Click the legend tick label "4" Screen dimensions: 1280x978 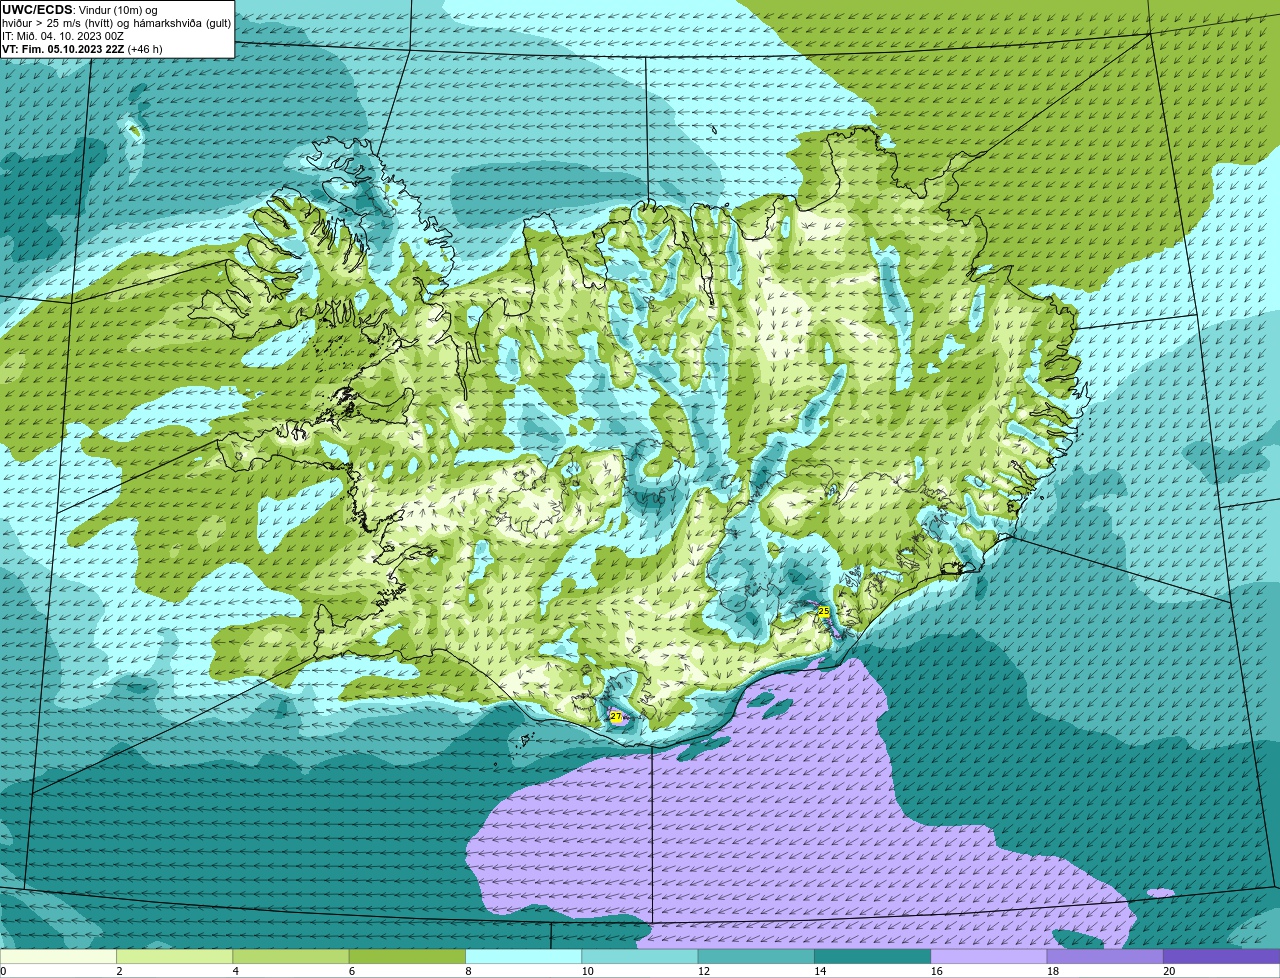[x=235, y=971]
